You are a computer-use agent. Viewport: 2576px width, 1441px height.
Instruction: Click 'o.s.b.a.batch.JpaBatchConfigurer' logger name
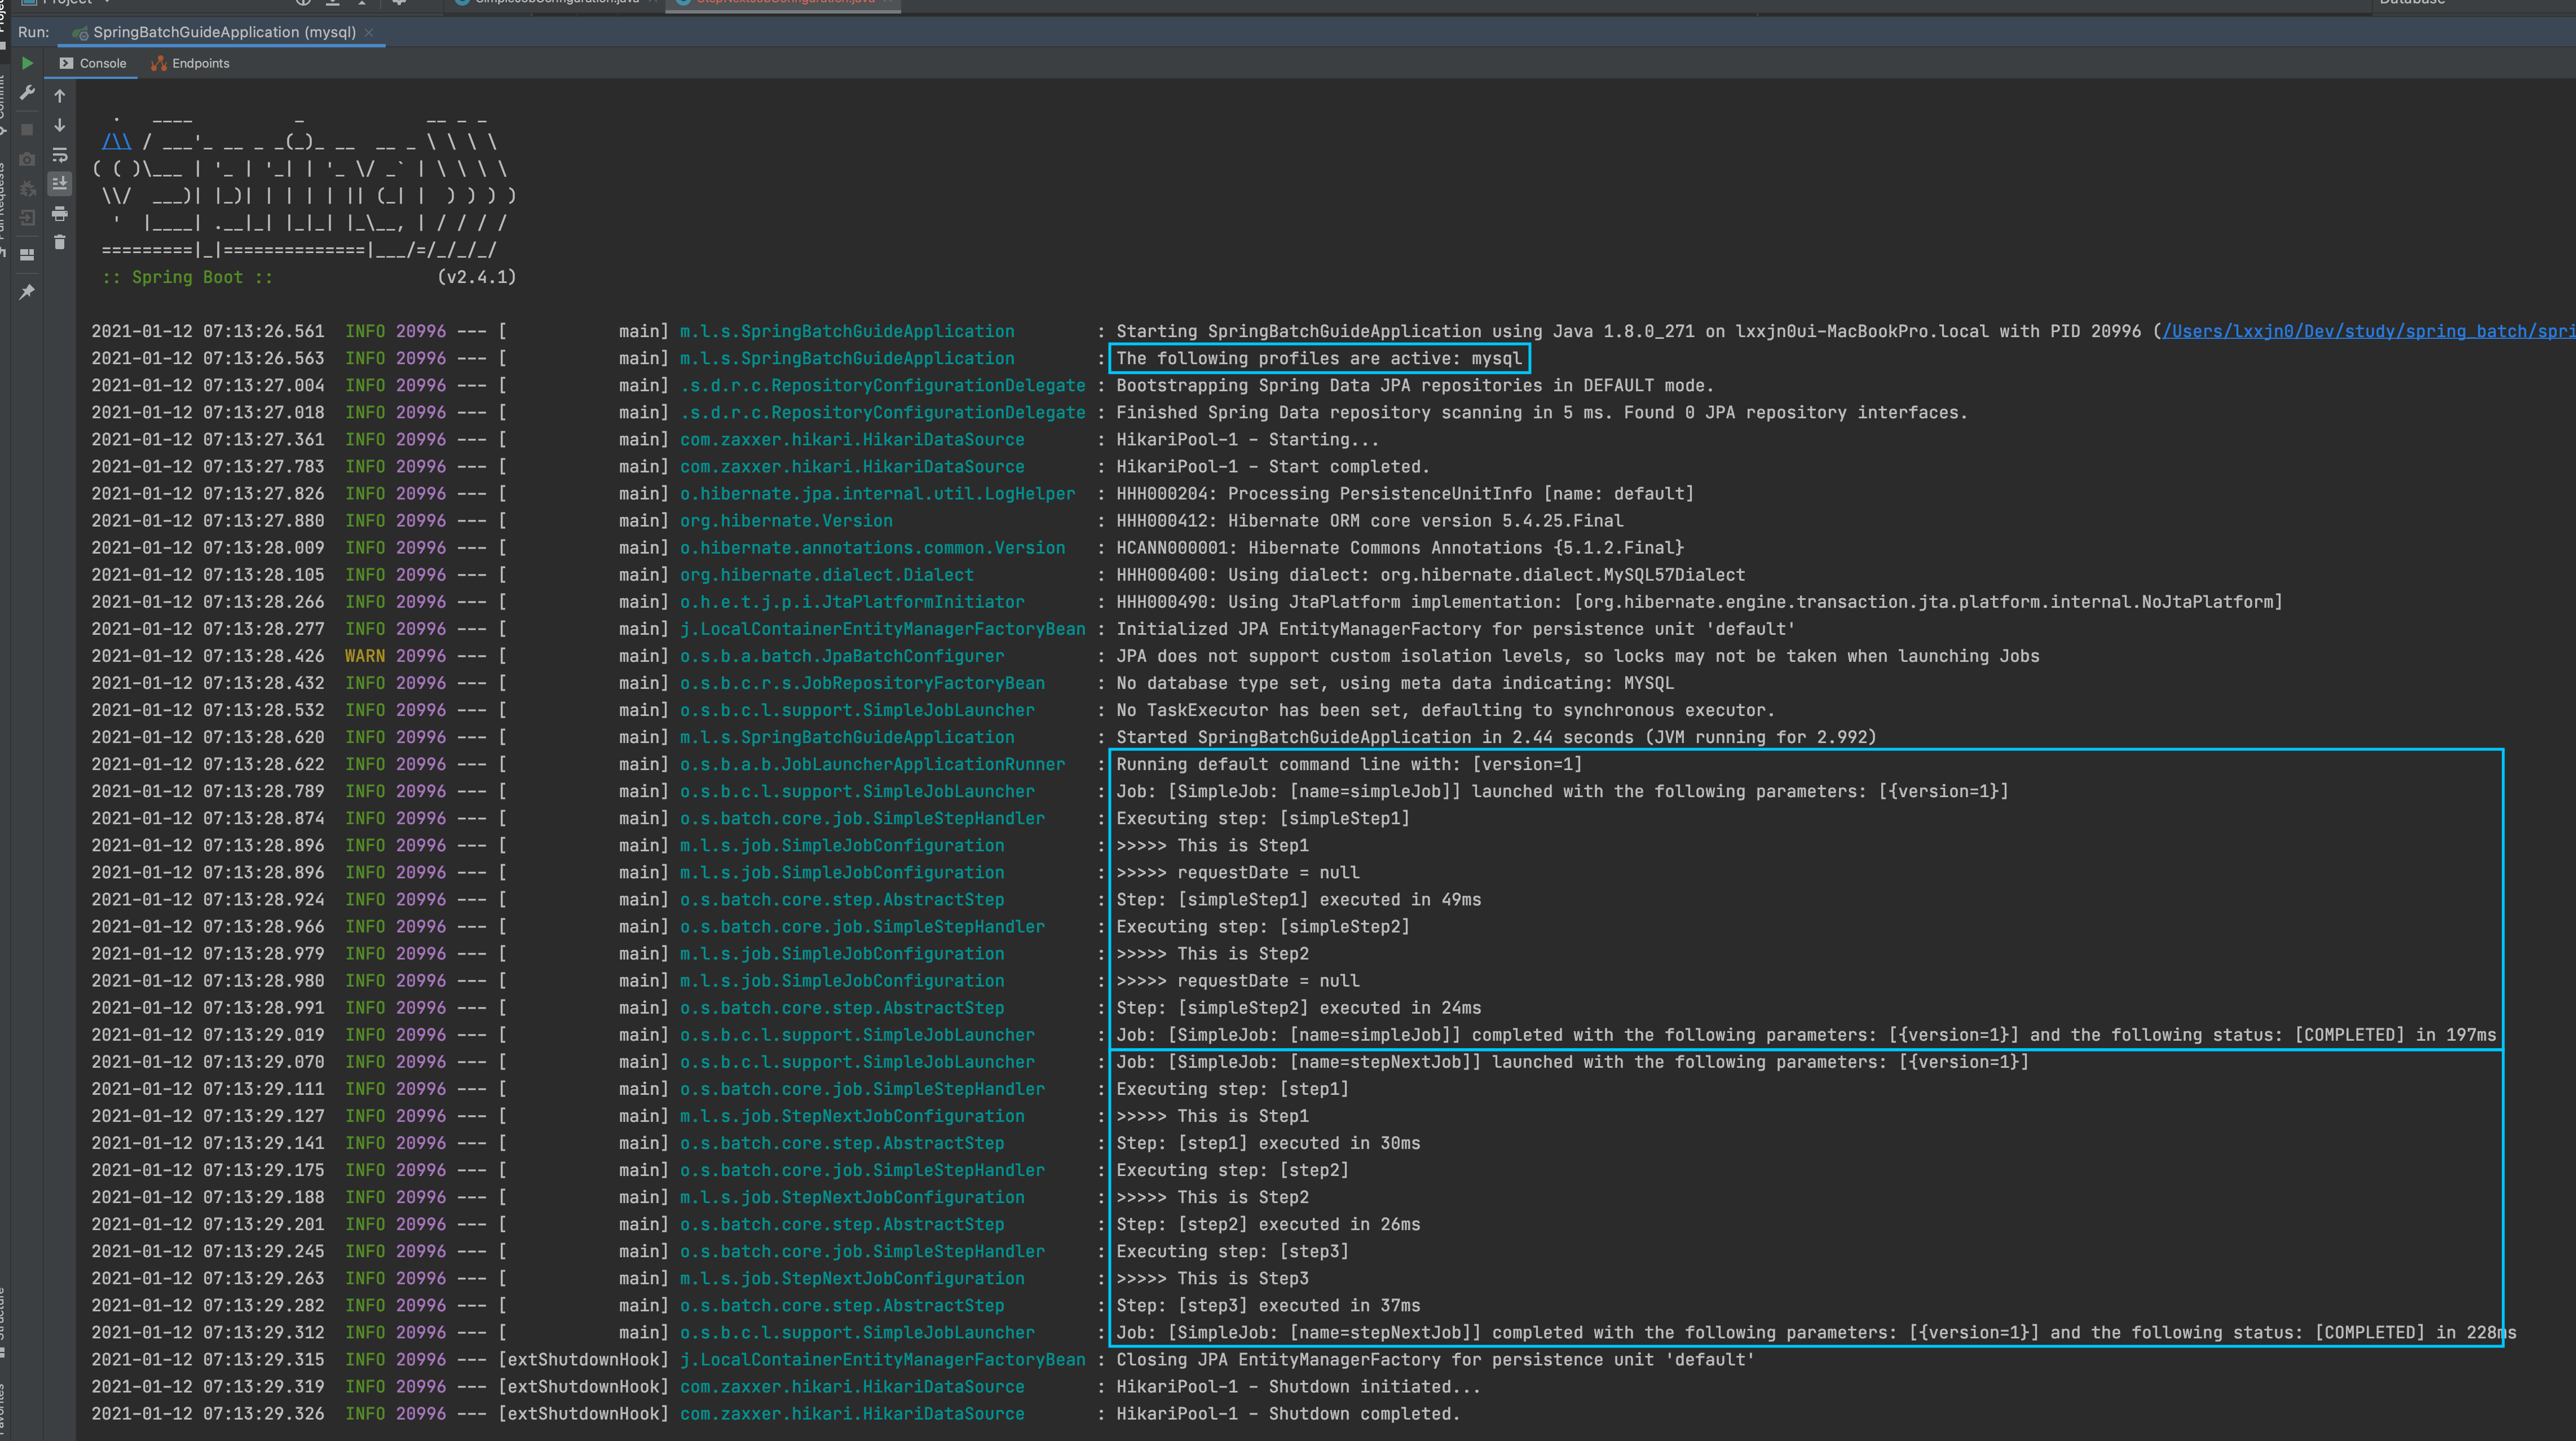[x=842, y=656]
